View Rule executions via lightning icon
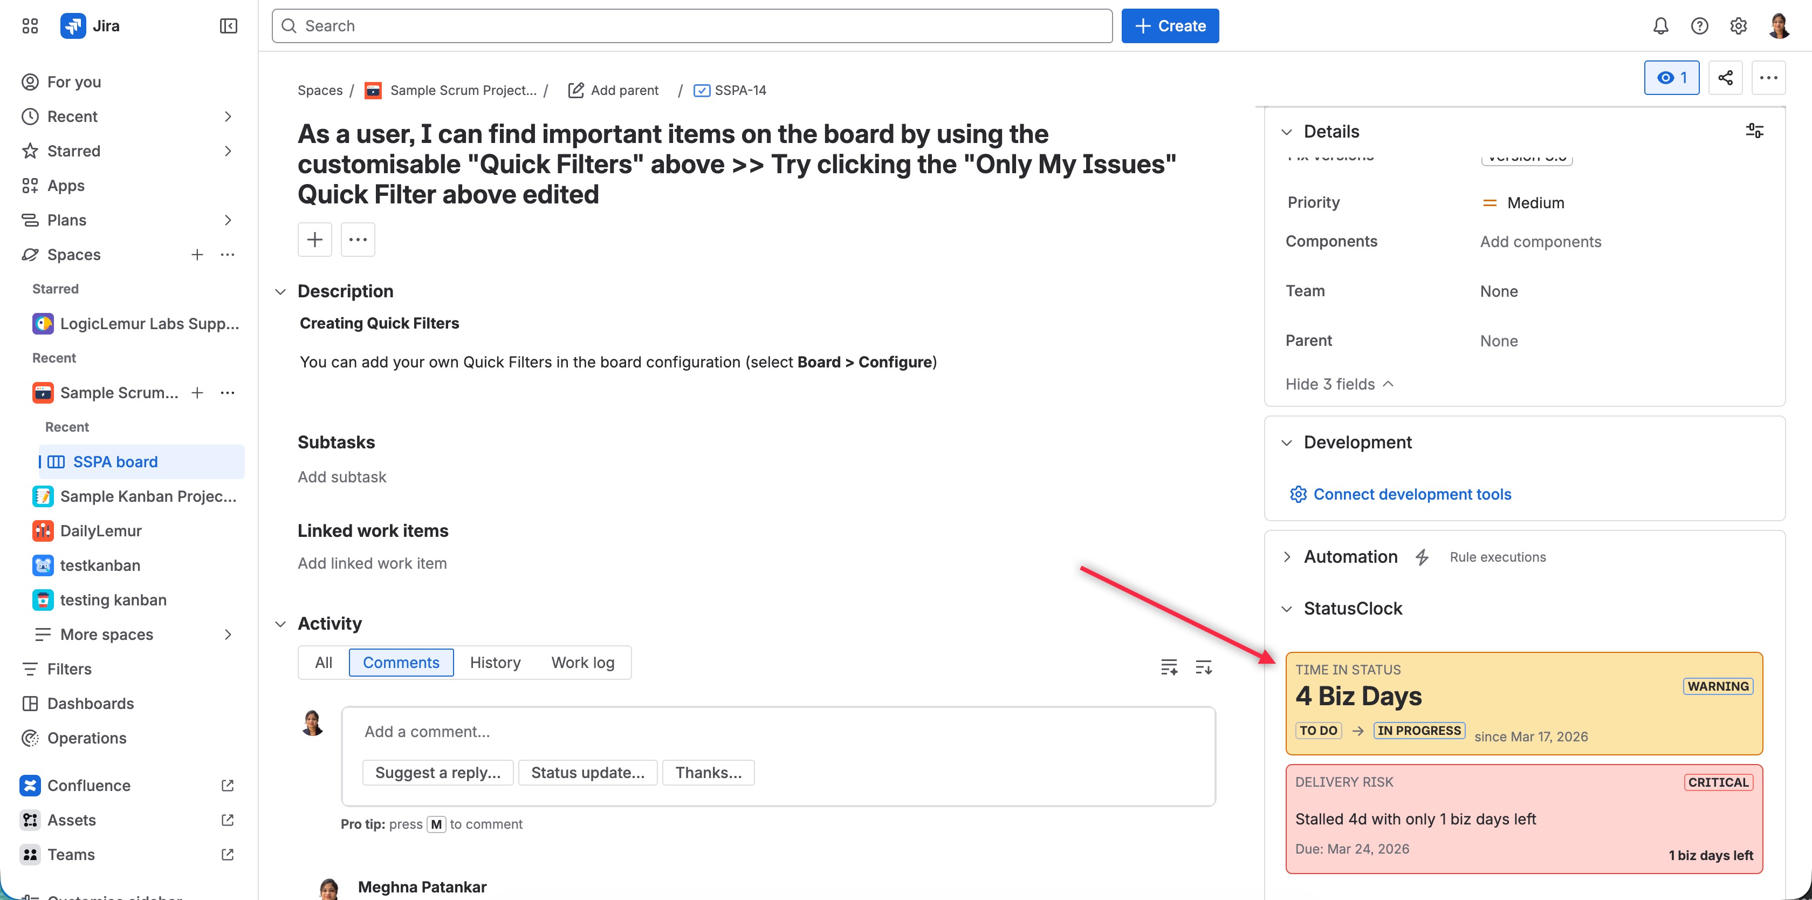Screen dimensions: 1812x900 (1423, 557)
